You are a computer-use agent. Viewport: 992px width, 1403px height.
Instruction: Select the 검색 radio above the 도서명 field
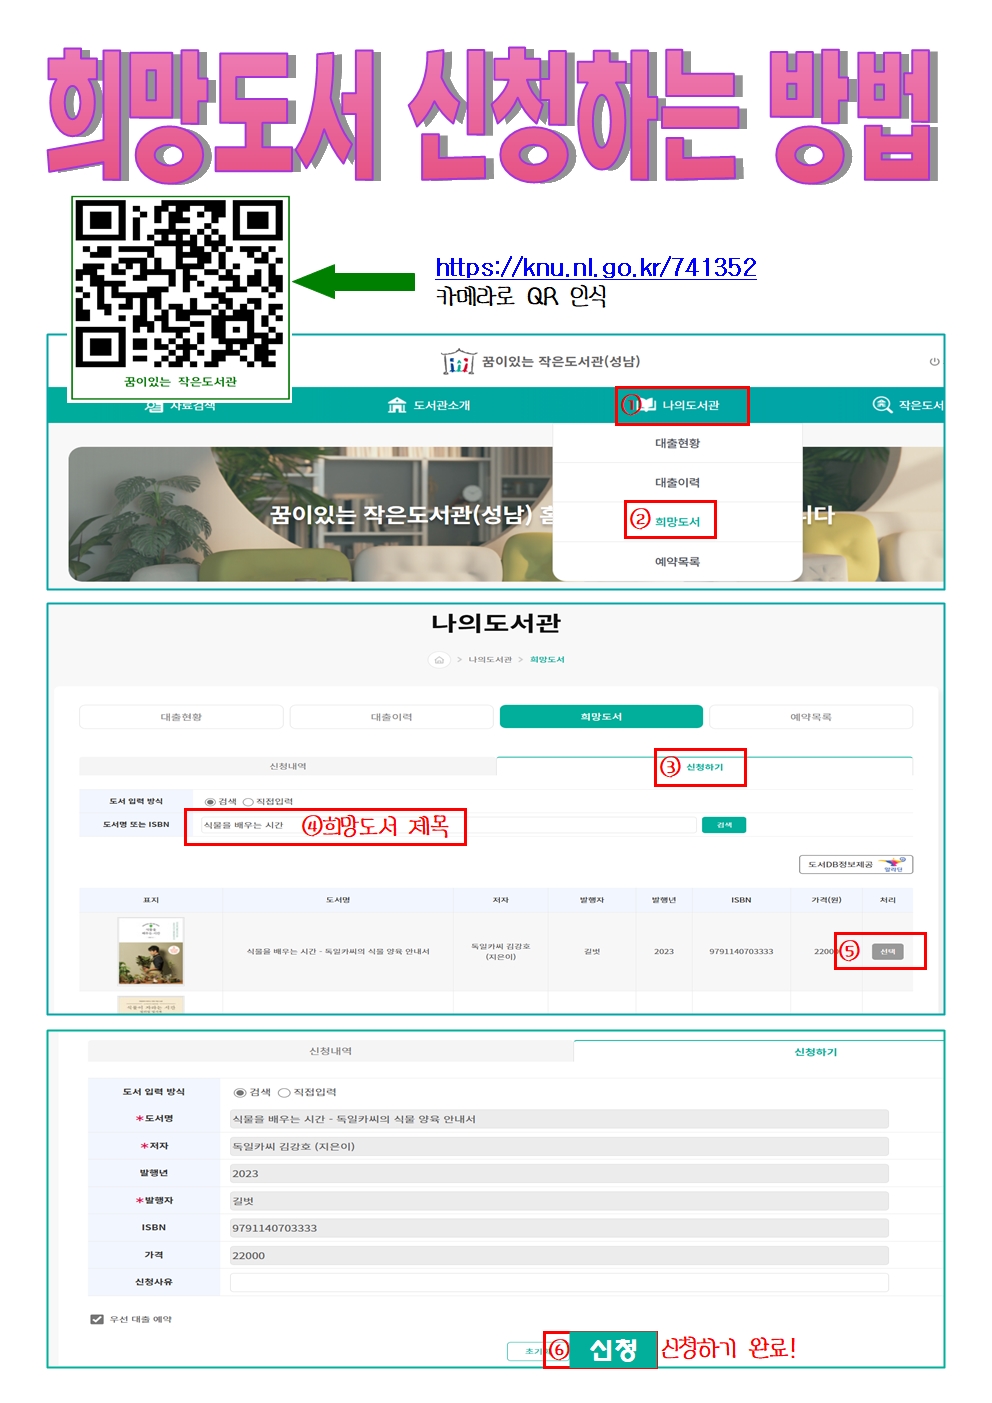point(240,1093)
